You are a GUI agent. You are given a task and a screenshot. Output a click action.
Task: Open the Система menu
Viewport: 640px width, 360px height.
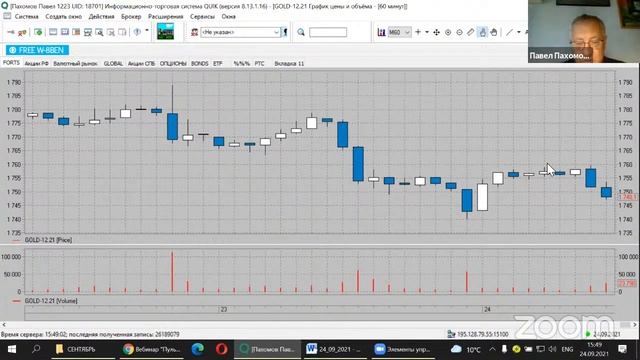[x=27, y=17]
